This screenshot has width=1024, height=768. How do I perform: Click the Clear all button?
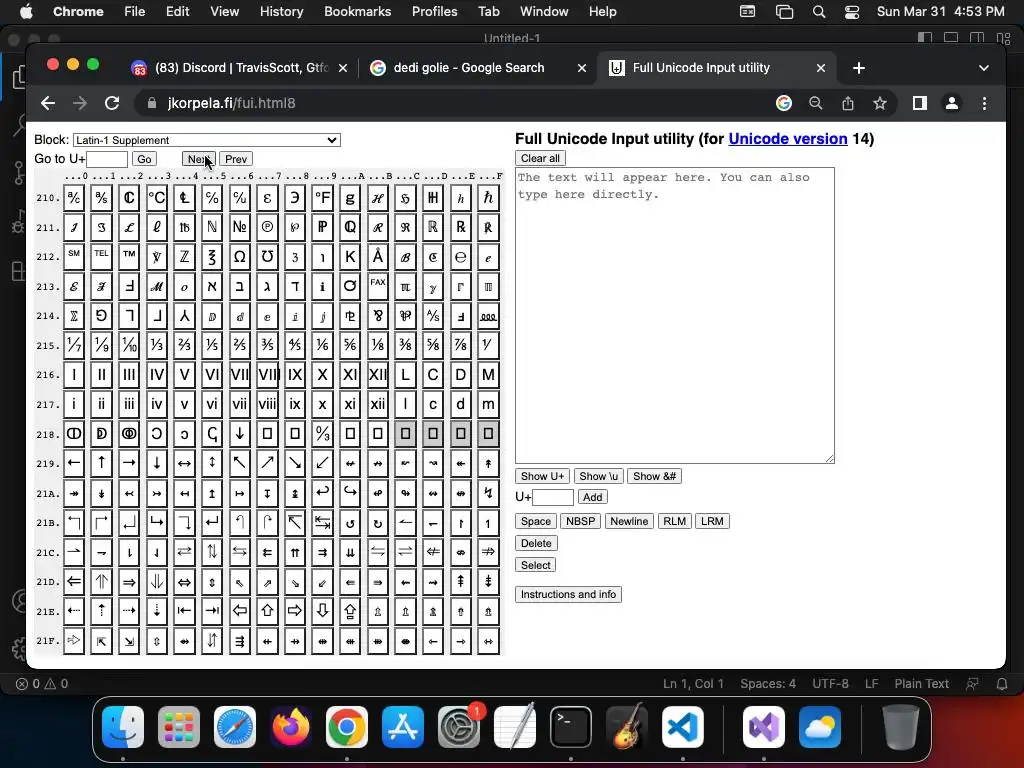pos(540,158)
